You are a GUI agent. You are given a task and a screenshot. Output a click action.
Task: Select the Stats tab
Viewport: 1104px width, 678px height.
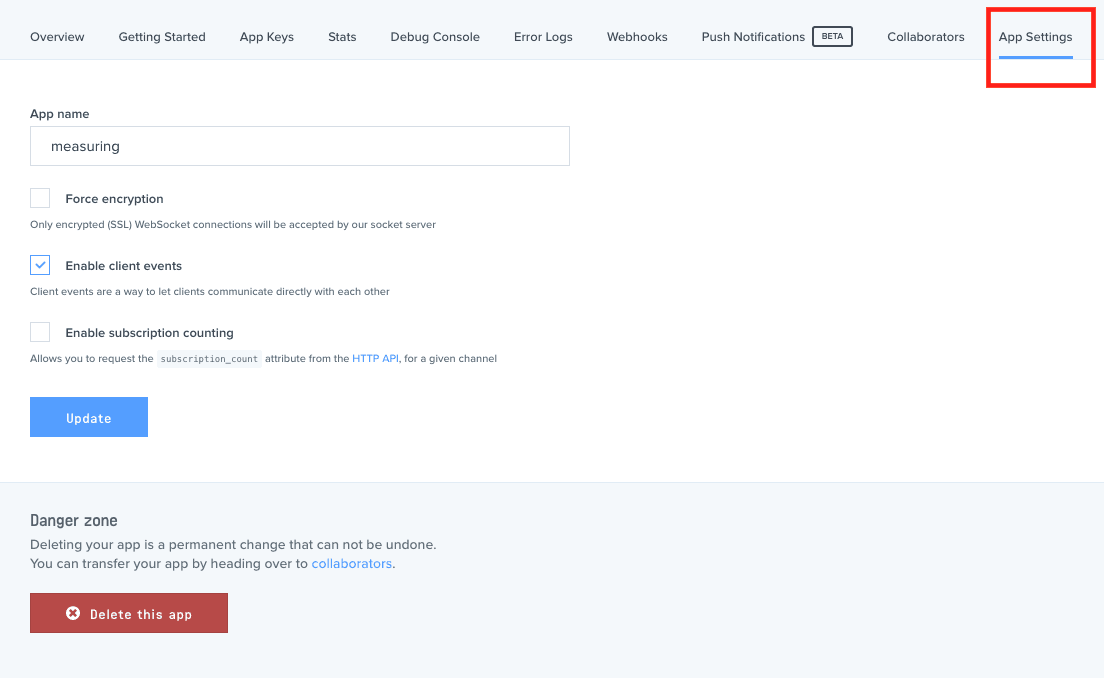[x=342, y=37]
